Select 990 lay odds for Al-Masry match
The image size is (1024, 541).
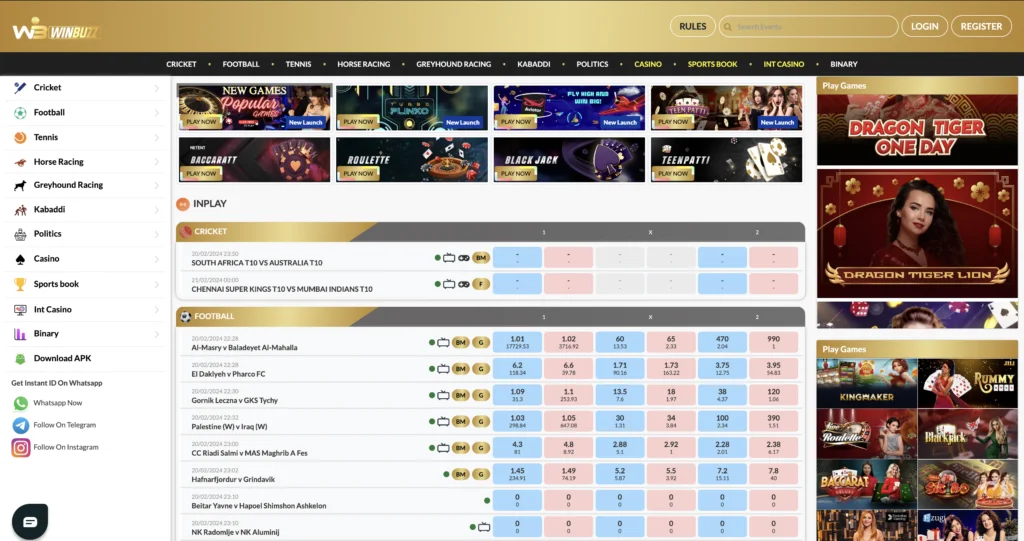773,342
